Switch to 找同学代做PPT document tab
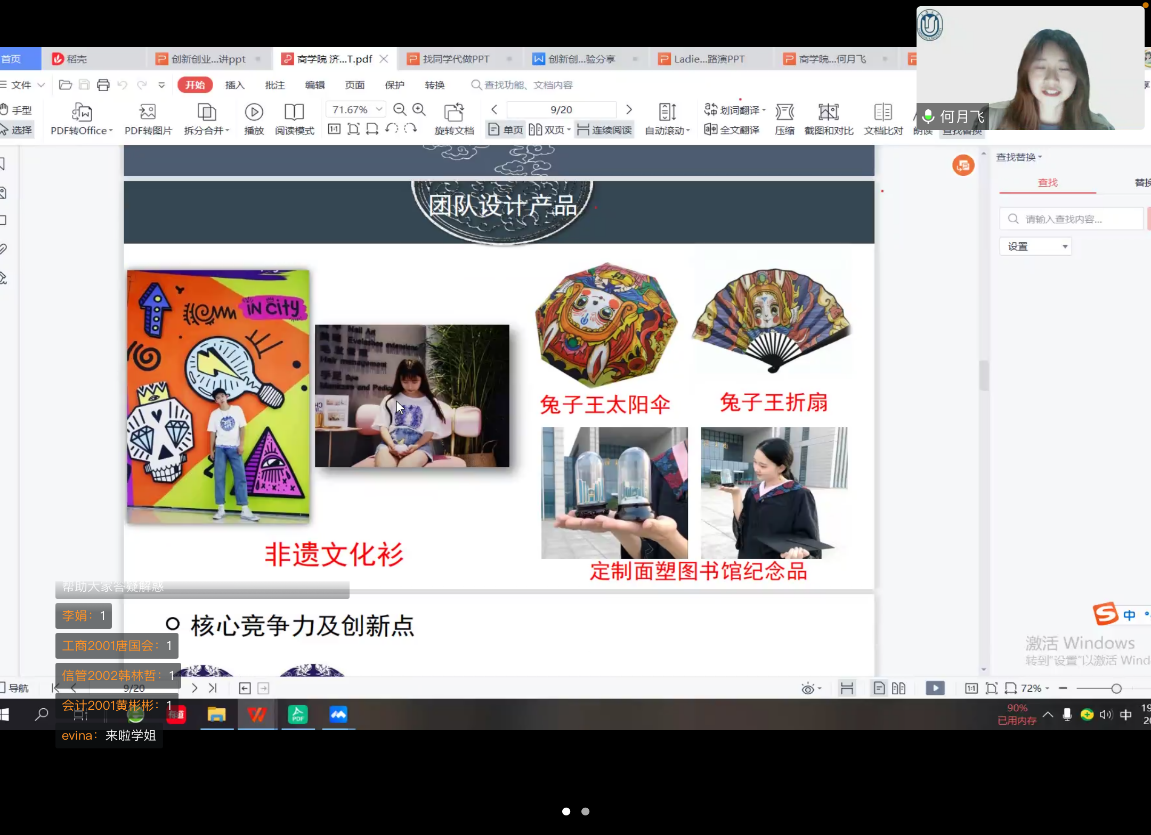The height and width of the screenshot is (835, 1151). point(456,59)
